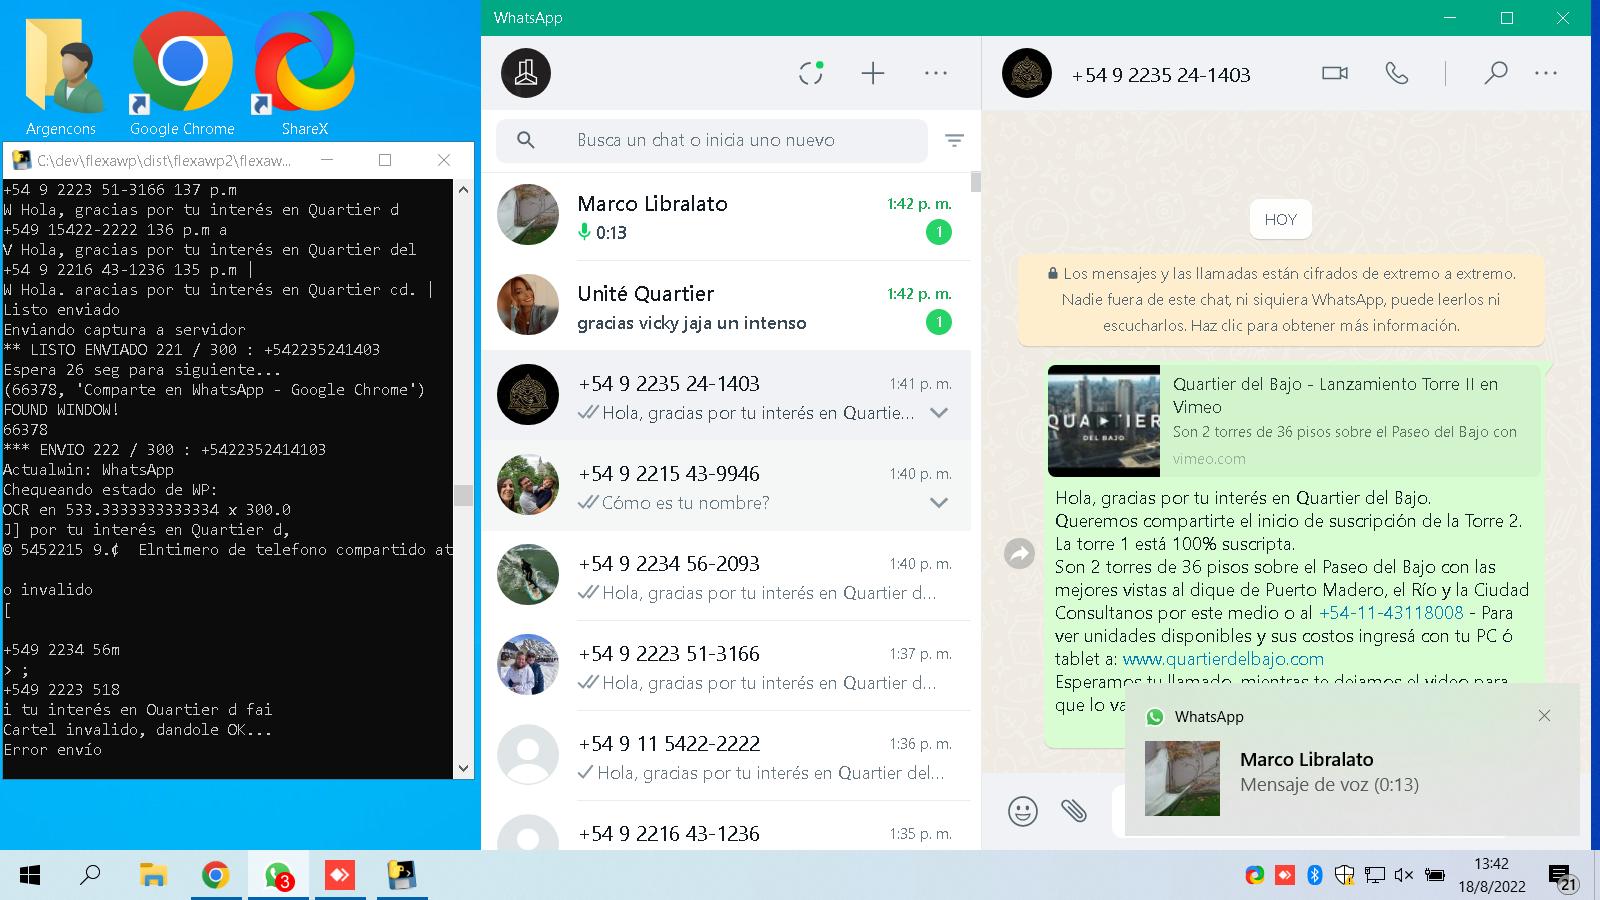Viewport: 1600px width, 900px height.
Task: Open conversation more options menu
Action: tap(1546, 73)
